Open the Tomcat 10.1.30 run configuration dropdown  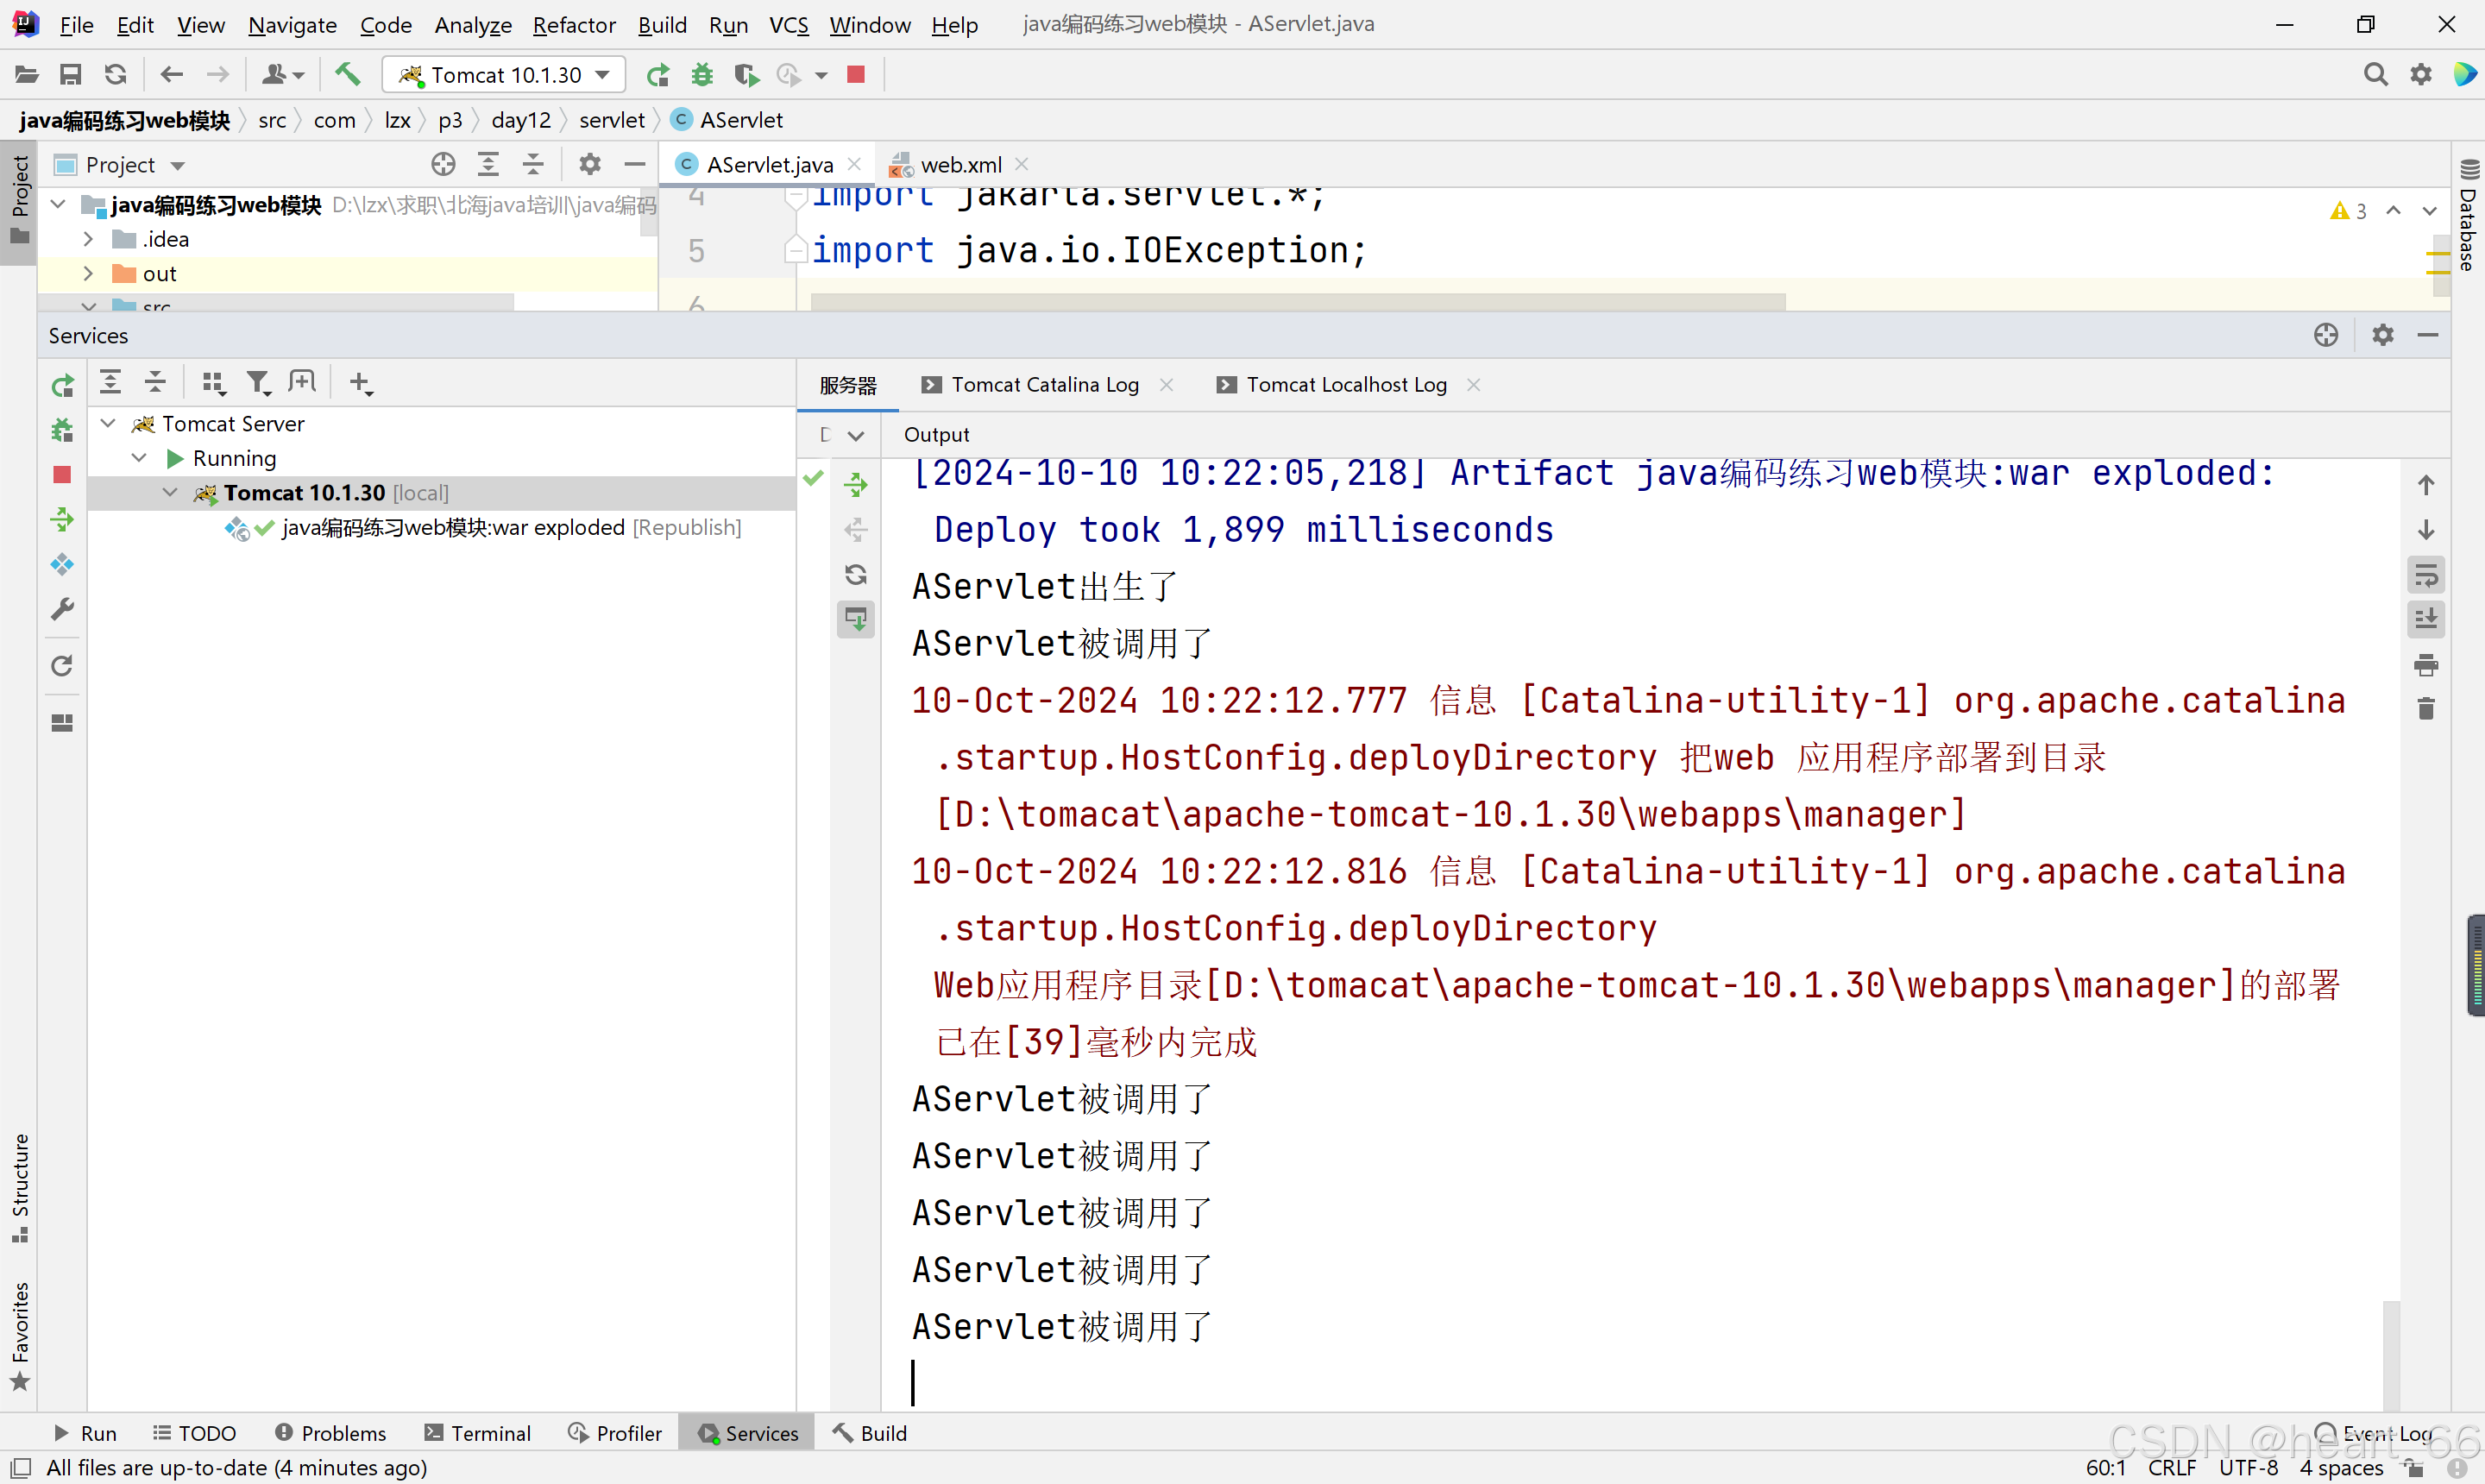click(601, 74)
